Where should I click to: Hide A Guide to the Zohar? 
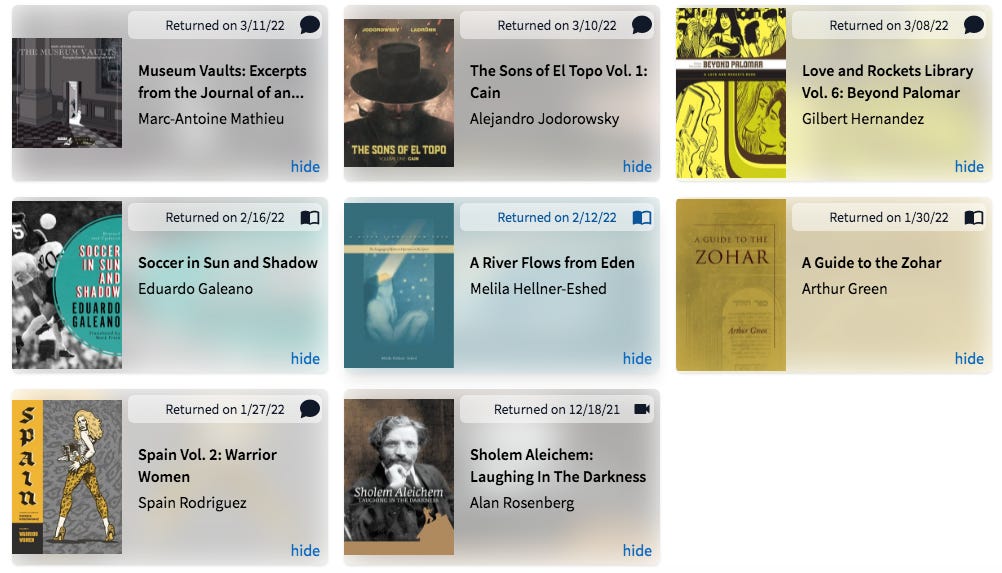tap(969, 359)
